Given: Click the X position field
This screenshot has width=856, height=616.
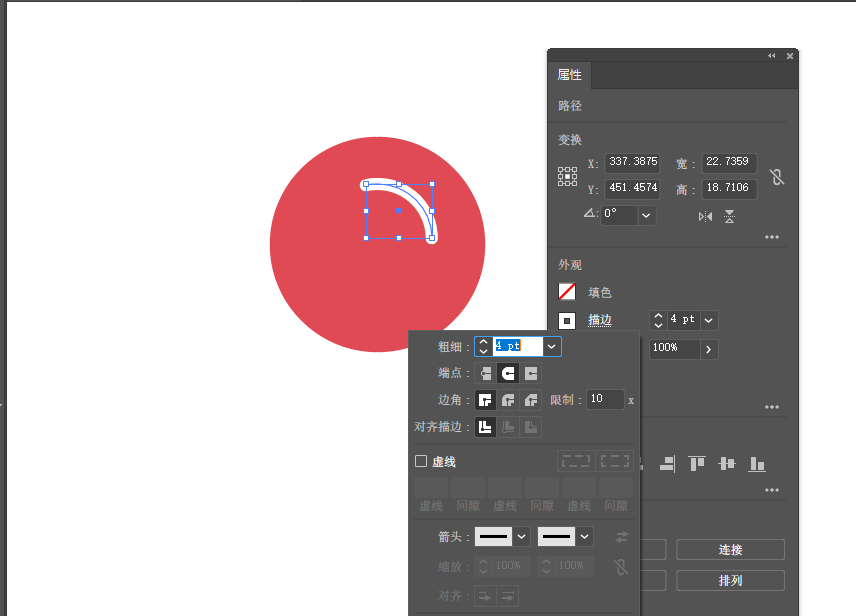Looking at the screenshot, I should 632,162.
